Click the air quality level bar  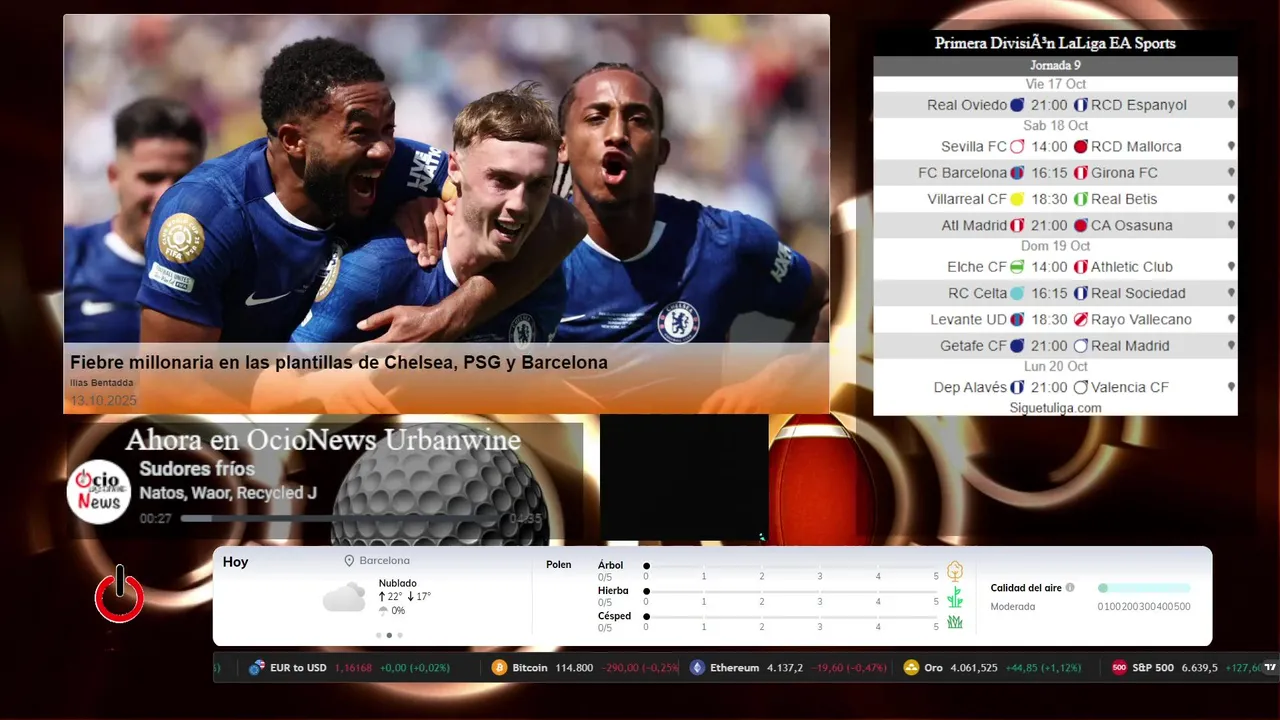(1144, 588)
